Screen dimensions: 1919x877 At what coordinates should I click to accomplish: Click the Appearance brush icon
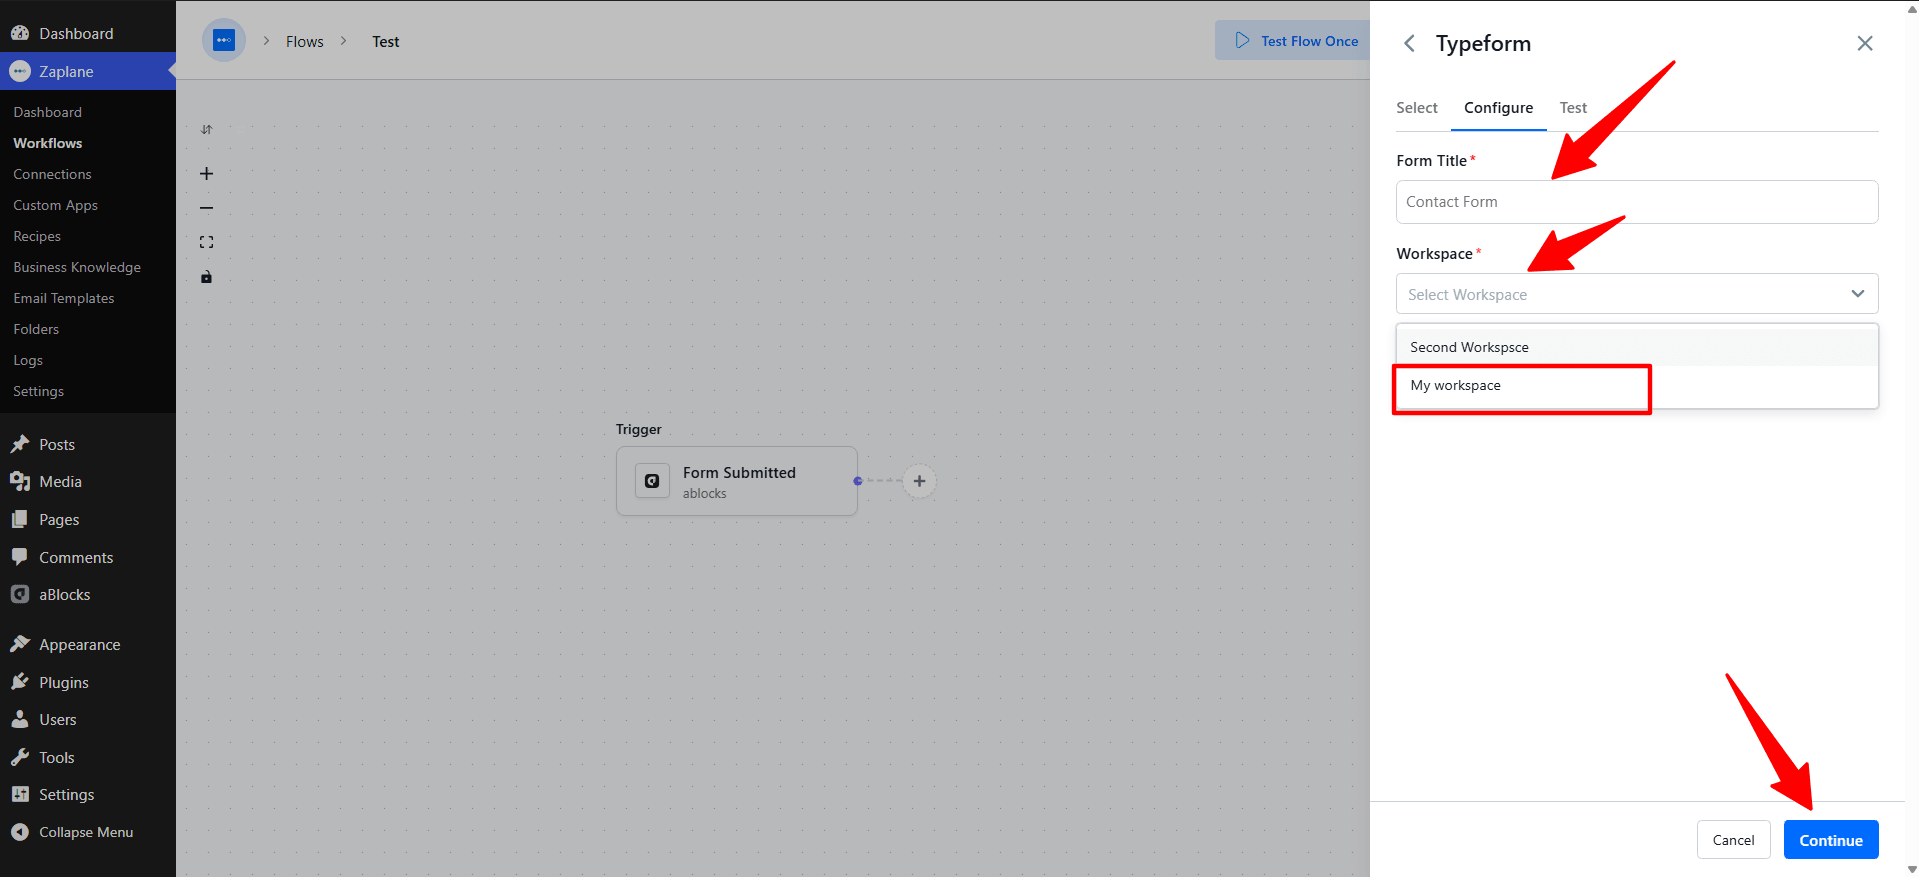(20, 644)
